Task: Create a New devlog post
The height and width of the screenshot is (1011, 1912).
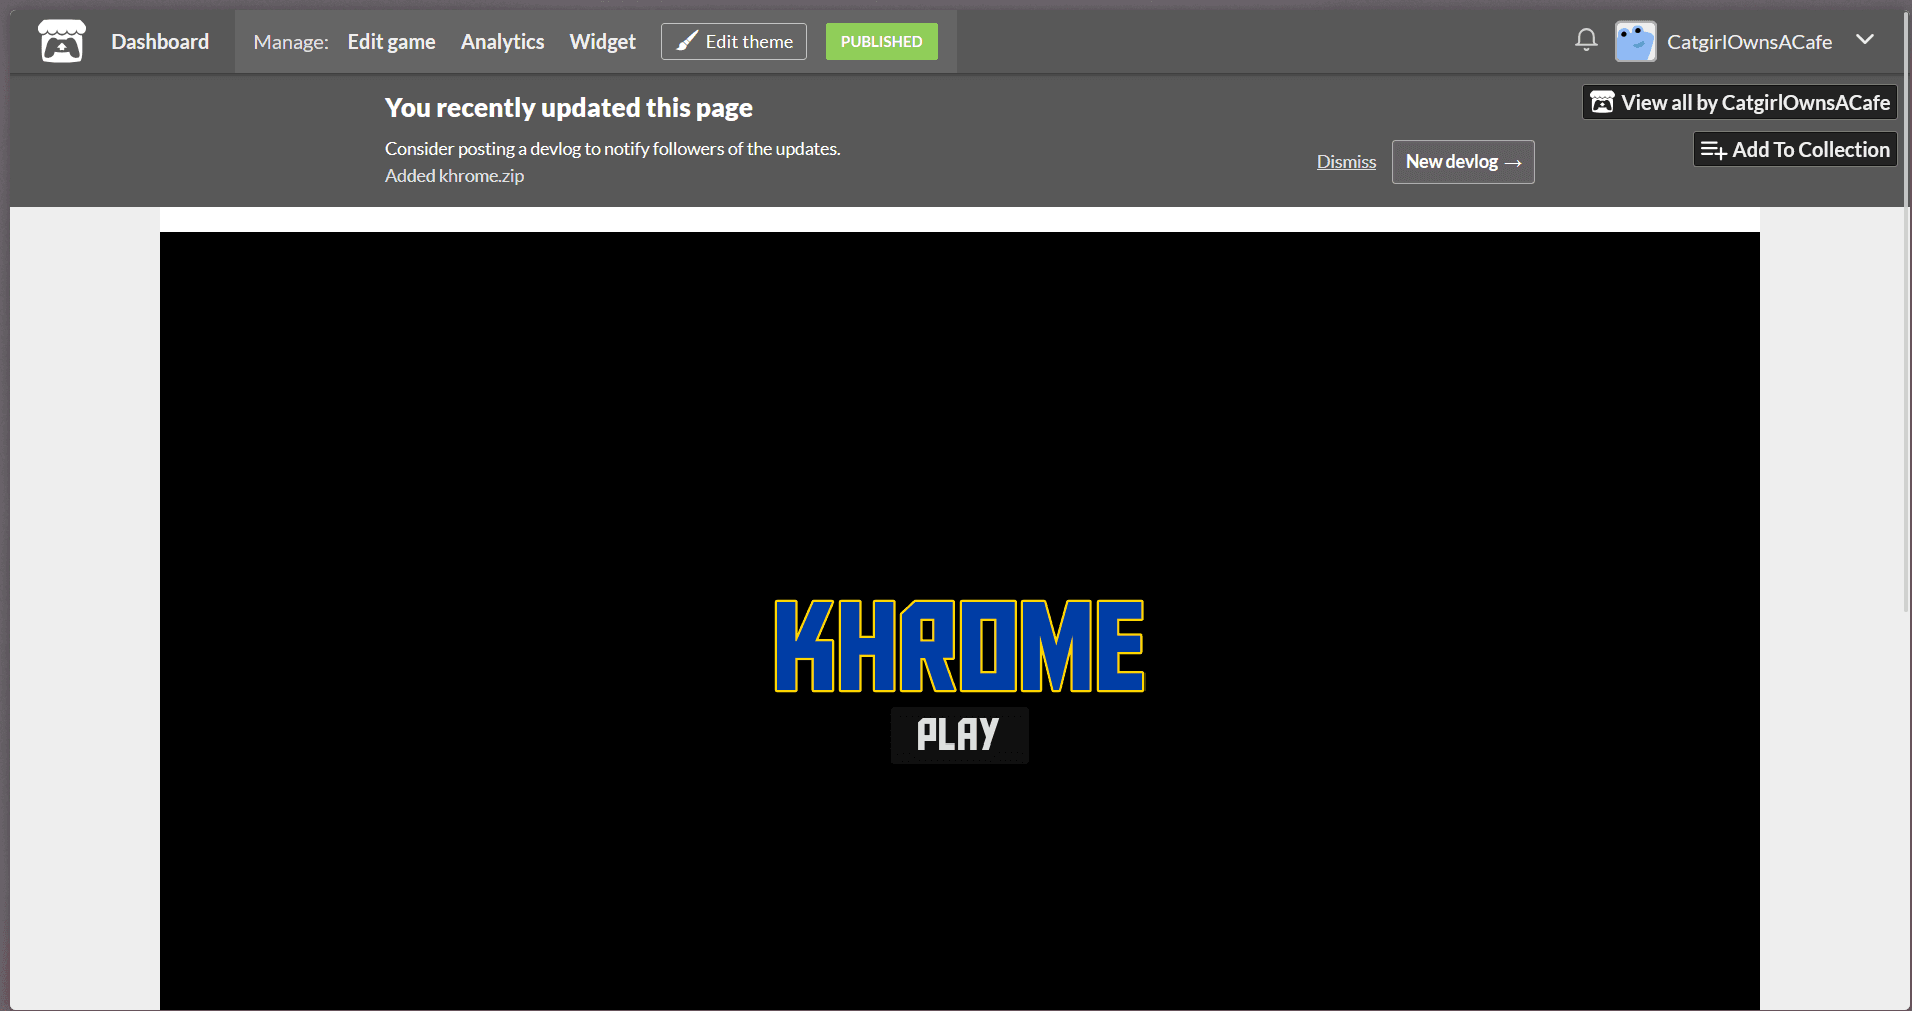Action: 1462,162
